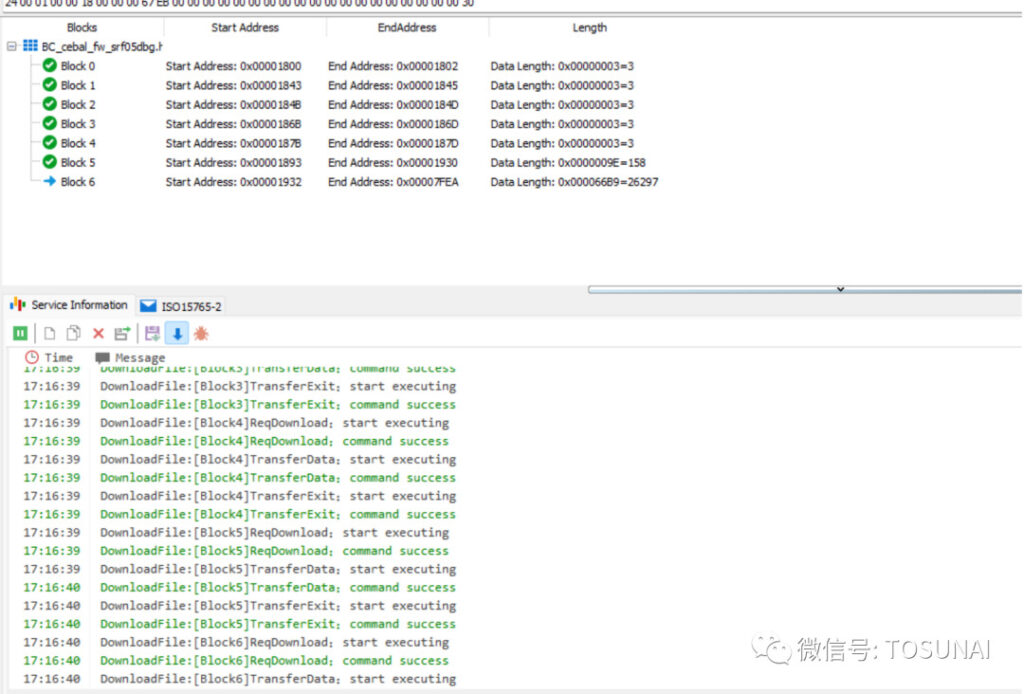Click green checkmark status of Block 0
1024x694 pixels.
[x=49, y=66]
